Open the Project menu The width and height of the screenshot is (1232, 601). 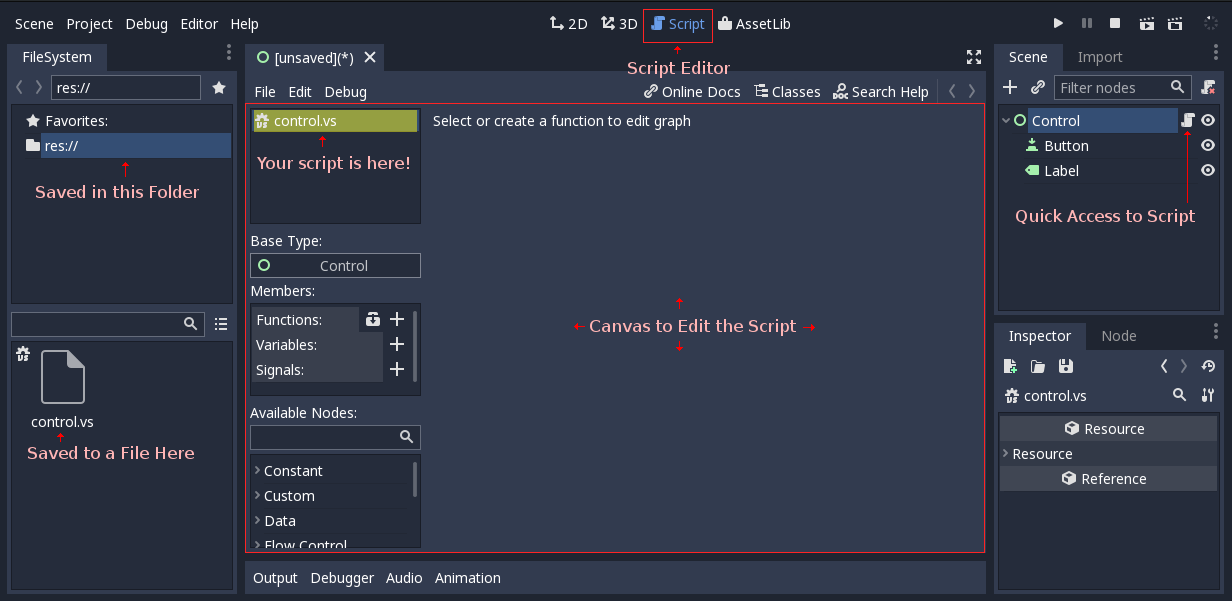89,23
